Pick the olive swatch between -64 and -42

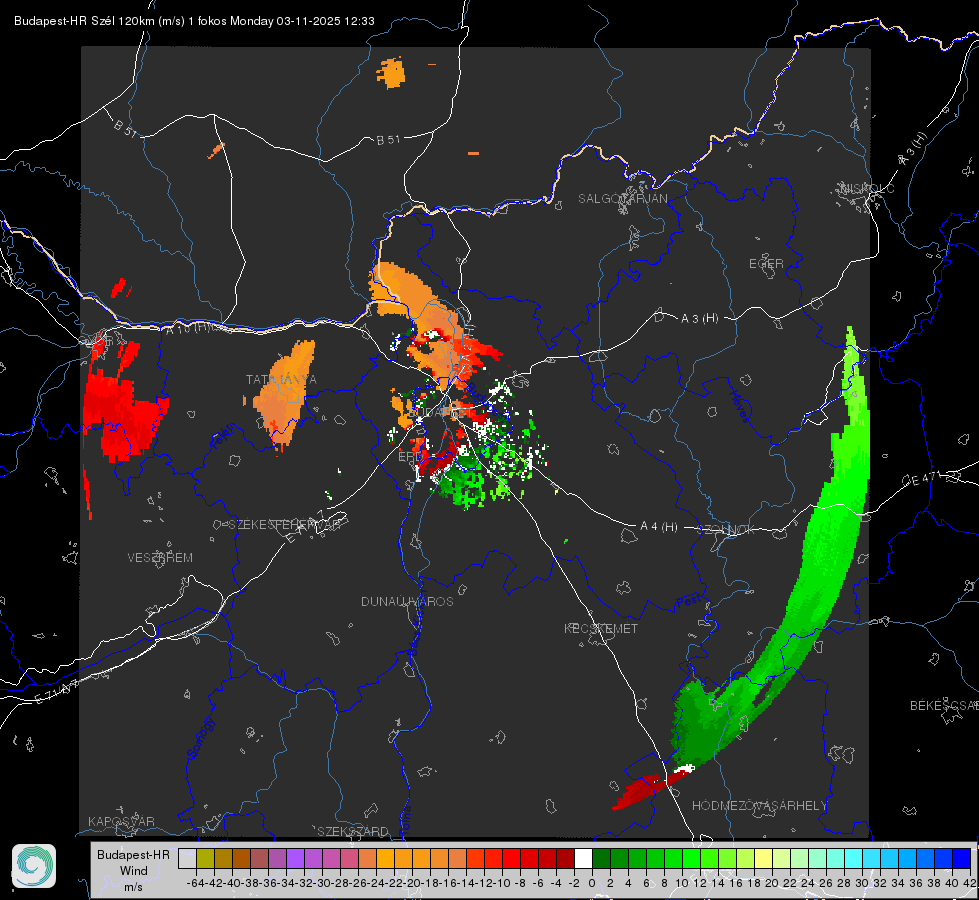coord(205,858)
